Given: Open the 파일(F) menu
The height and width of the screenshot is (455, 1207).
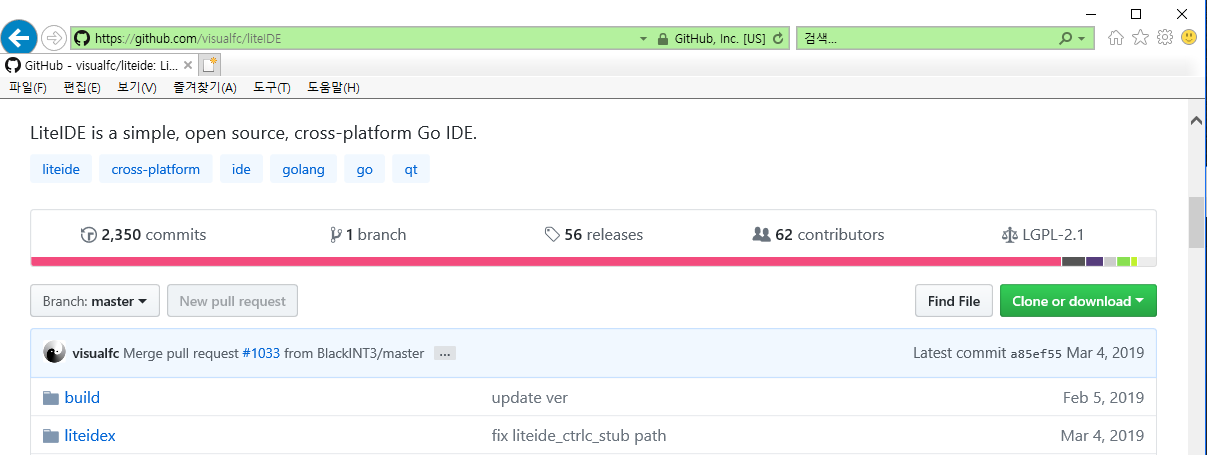Looking at the screenshot, I should point(28,88).
